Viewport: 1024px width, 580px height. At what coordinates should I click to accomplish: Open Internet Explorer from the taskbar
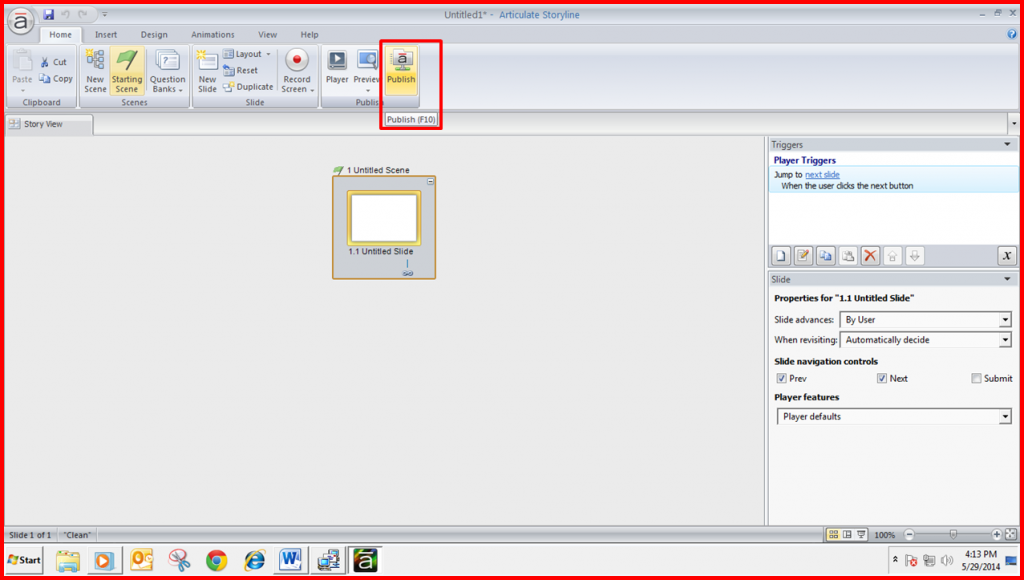(x=255, y=560)
